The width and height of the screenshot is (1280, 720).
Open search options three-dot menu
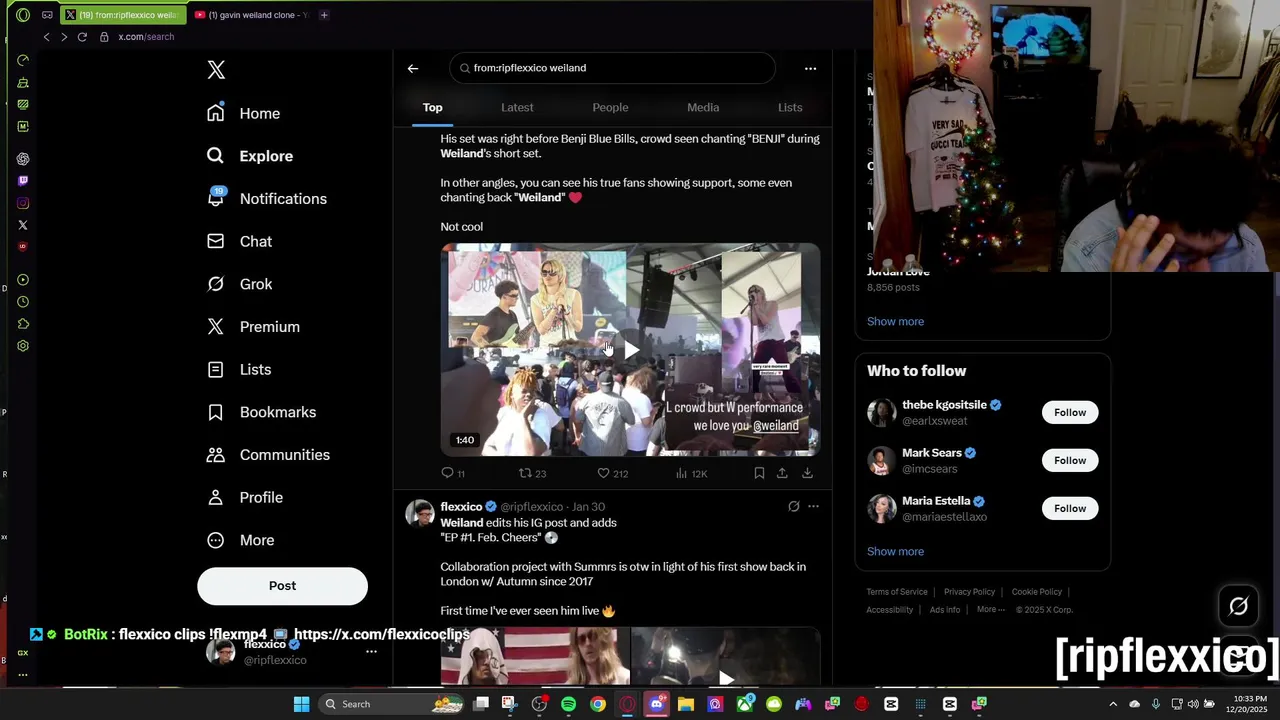pos(810,68)
